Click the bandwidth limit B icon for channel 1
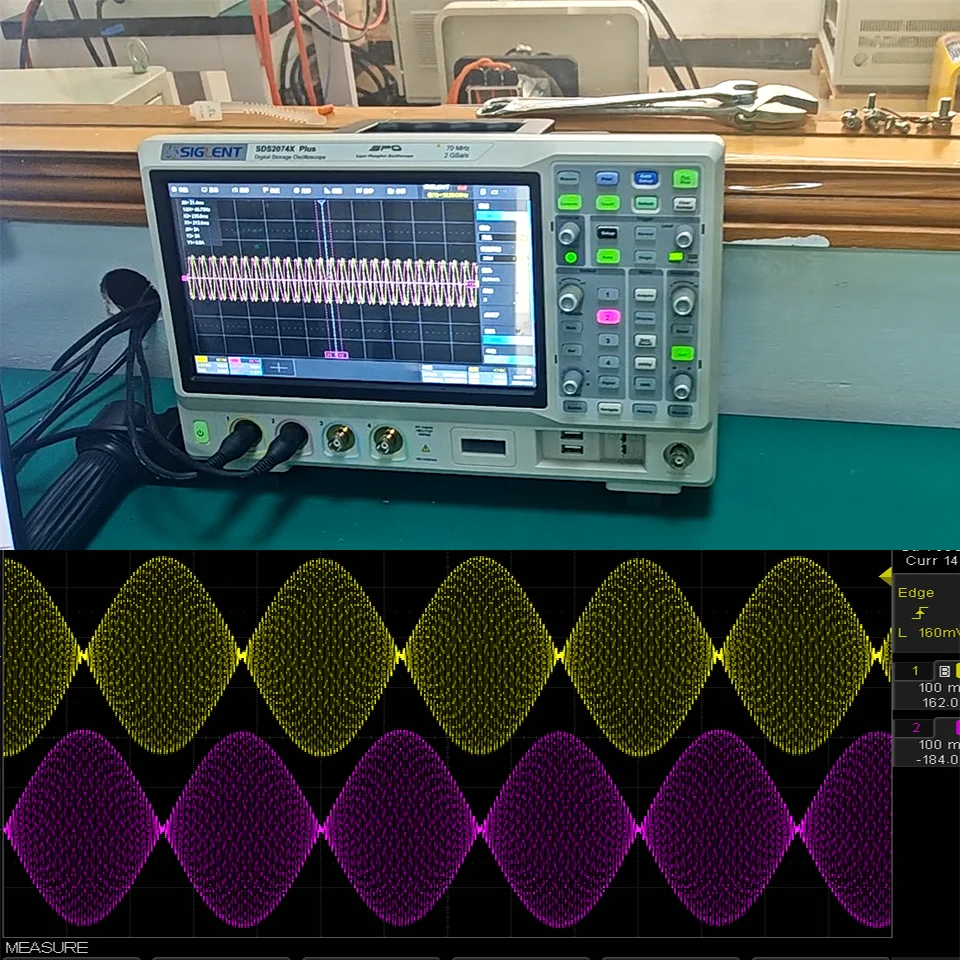The height and width of the screenshot is (960, 960). 945,671
